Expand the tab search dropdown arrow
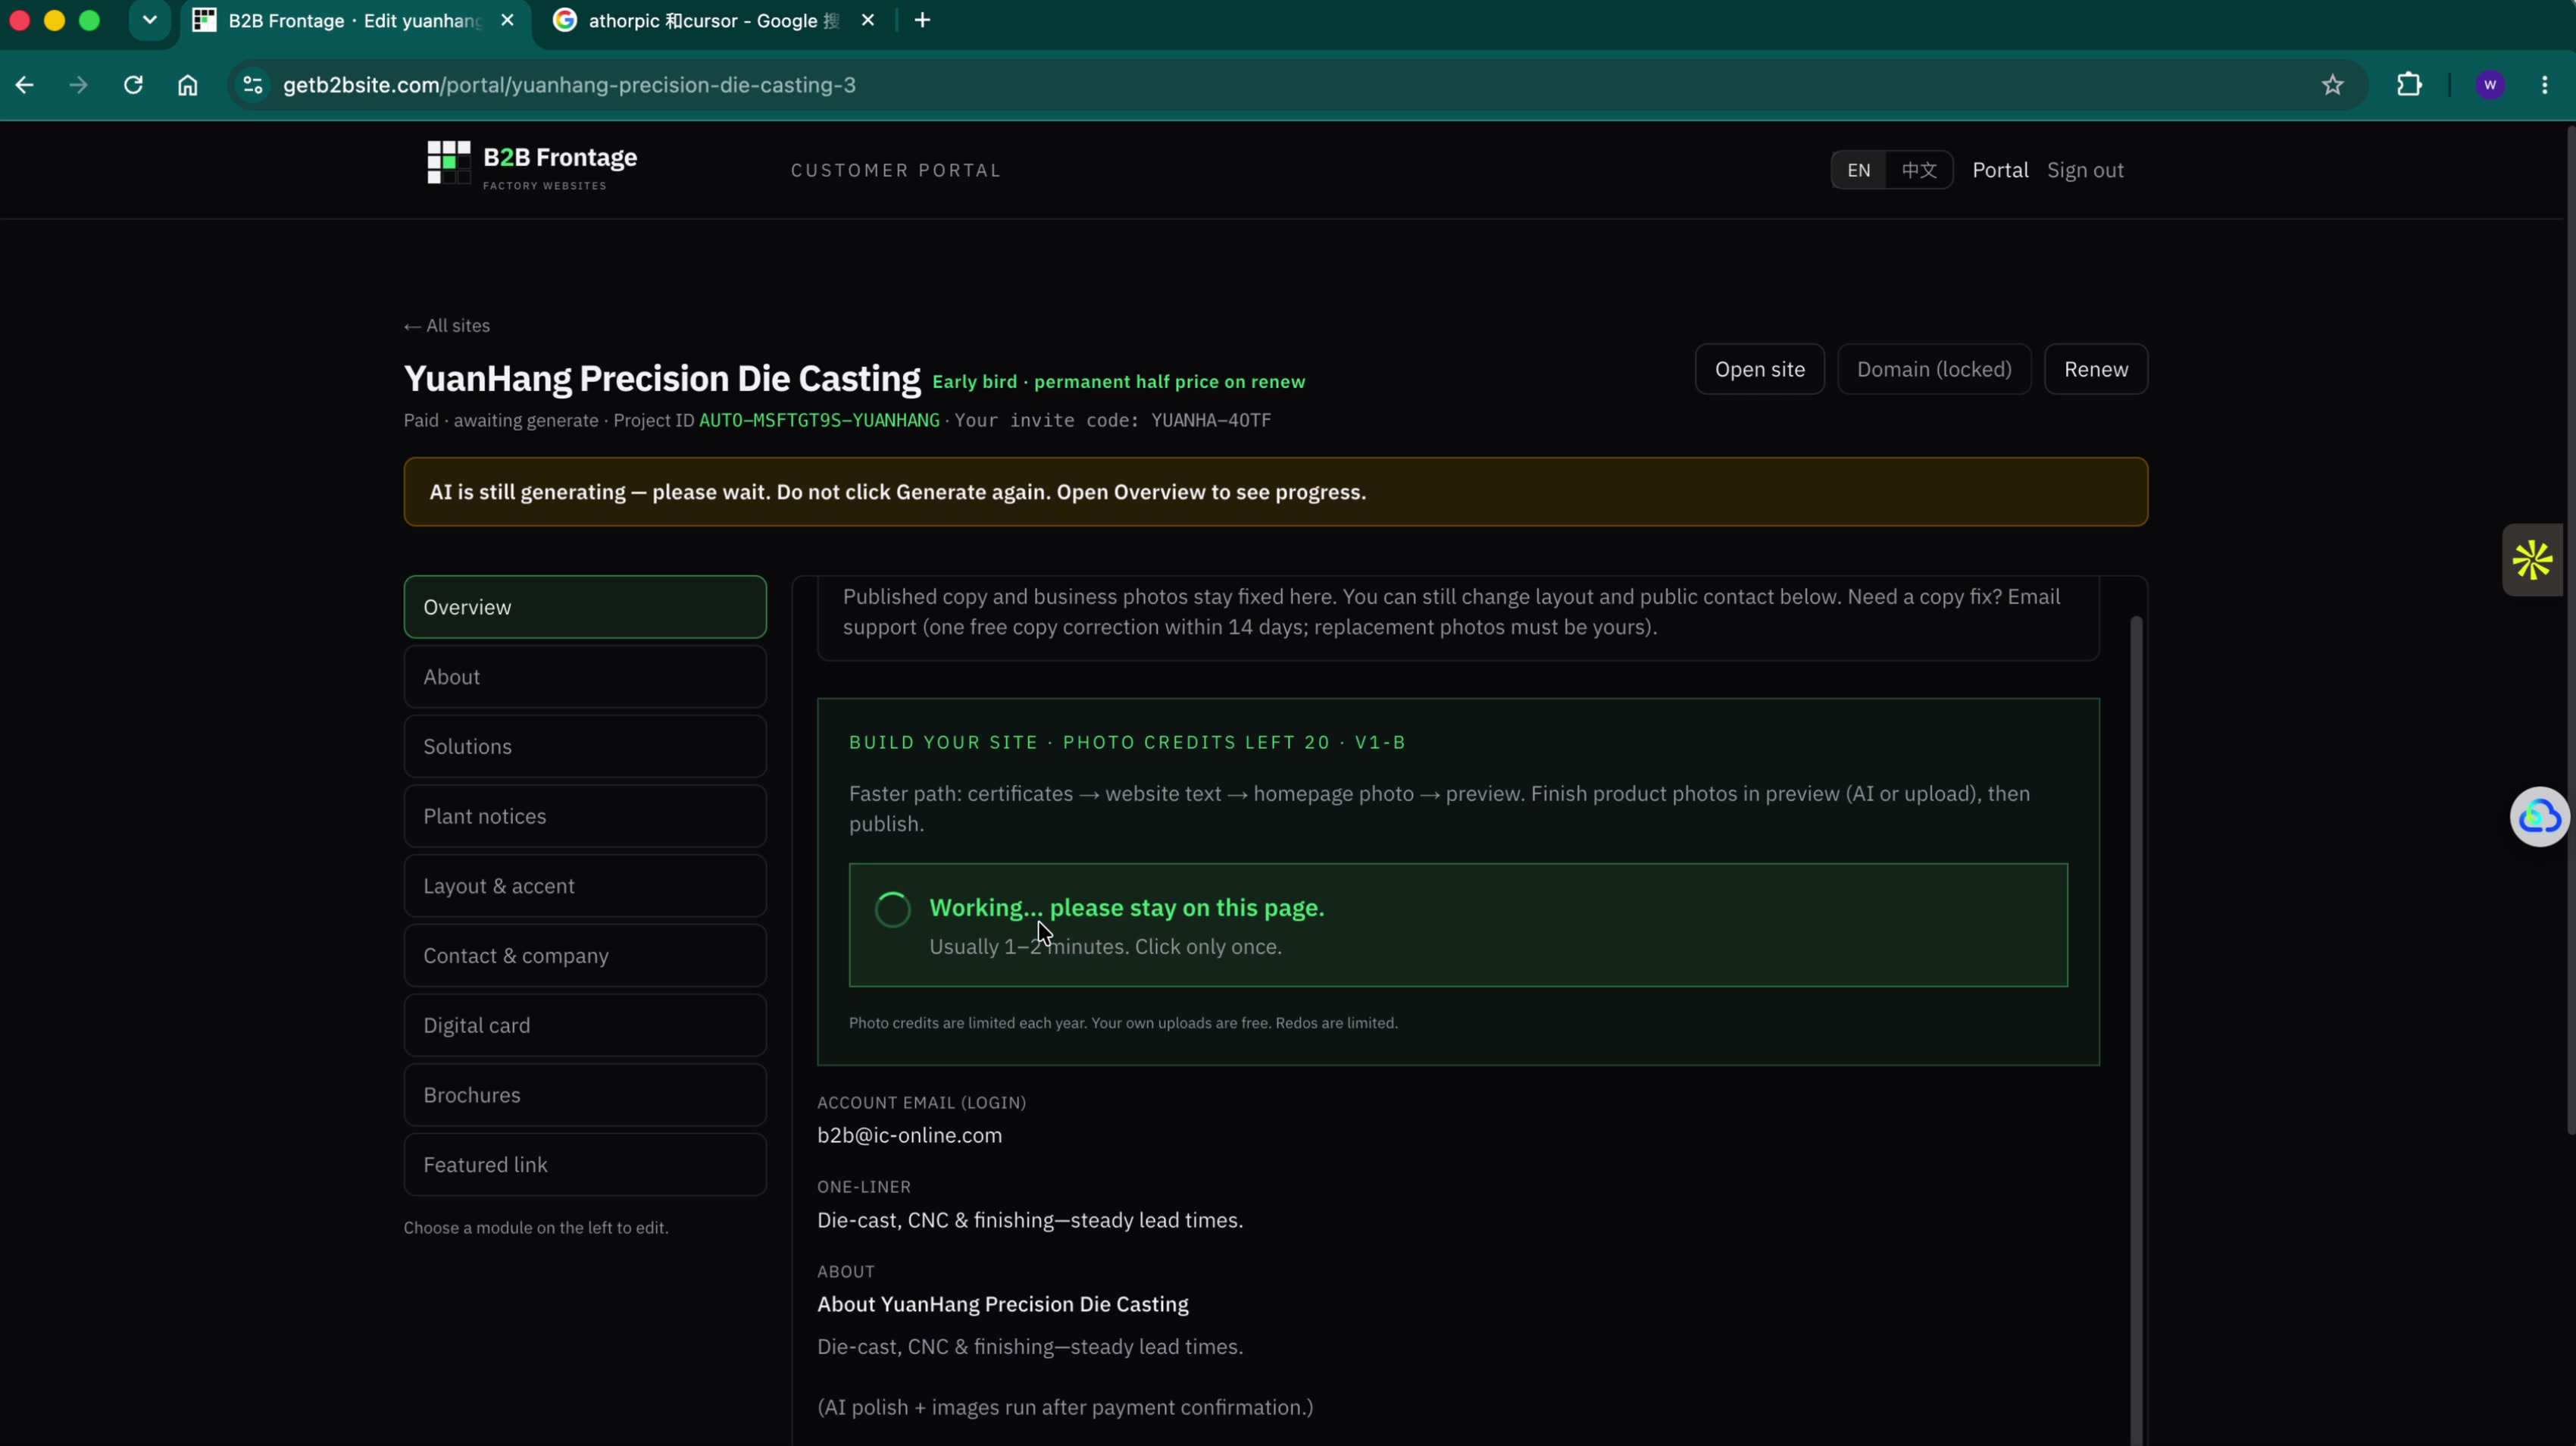The width and height of the screenshot is (2576, 1446). pos(150,20)
